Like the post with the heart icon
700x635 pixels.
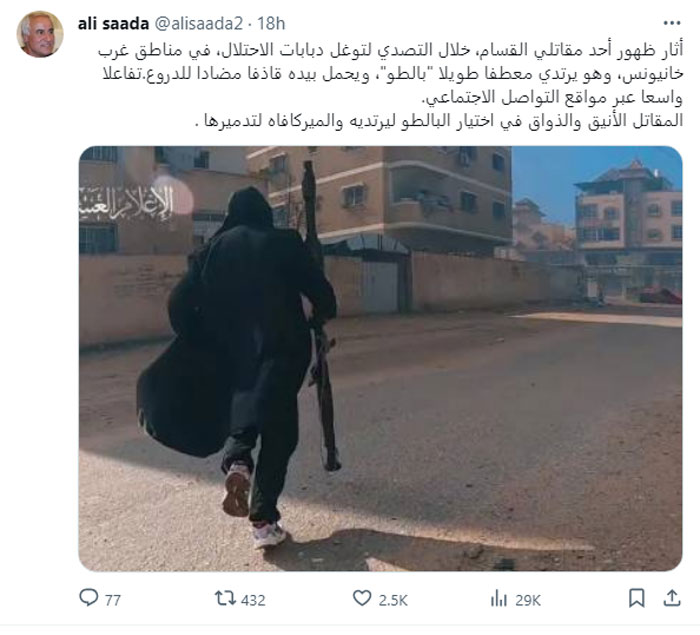(362, 598)
